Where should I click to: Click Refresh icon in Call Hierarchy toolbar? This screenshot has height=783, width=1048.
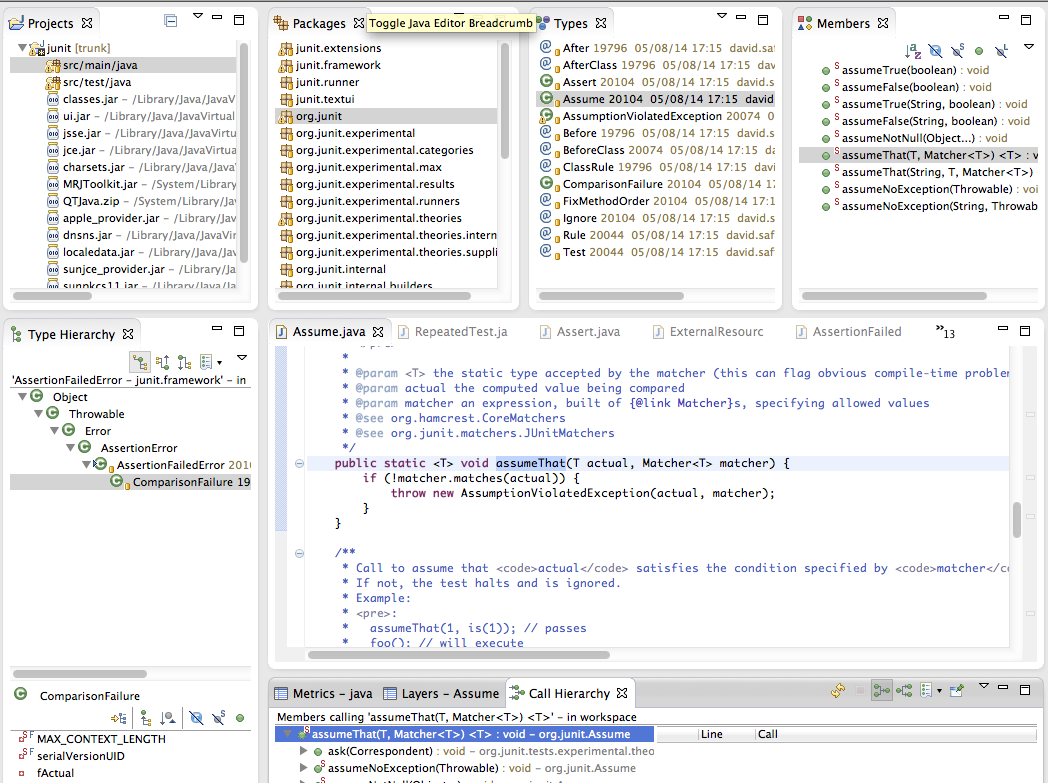tap(839, 691)
